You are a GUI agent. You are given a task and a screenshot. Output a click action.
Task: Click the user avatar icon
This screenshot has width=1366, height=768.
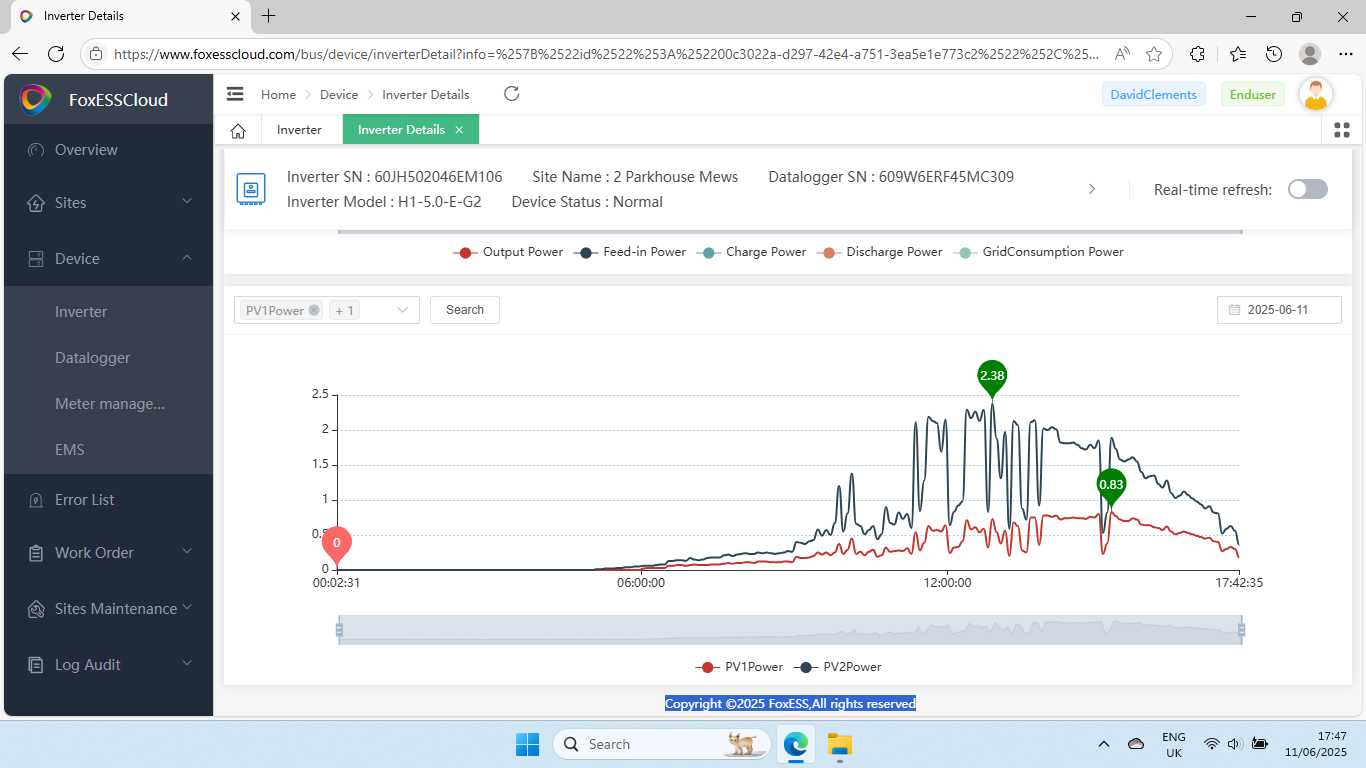point(1316,95)
